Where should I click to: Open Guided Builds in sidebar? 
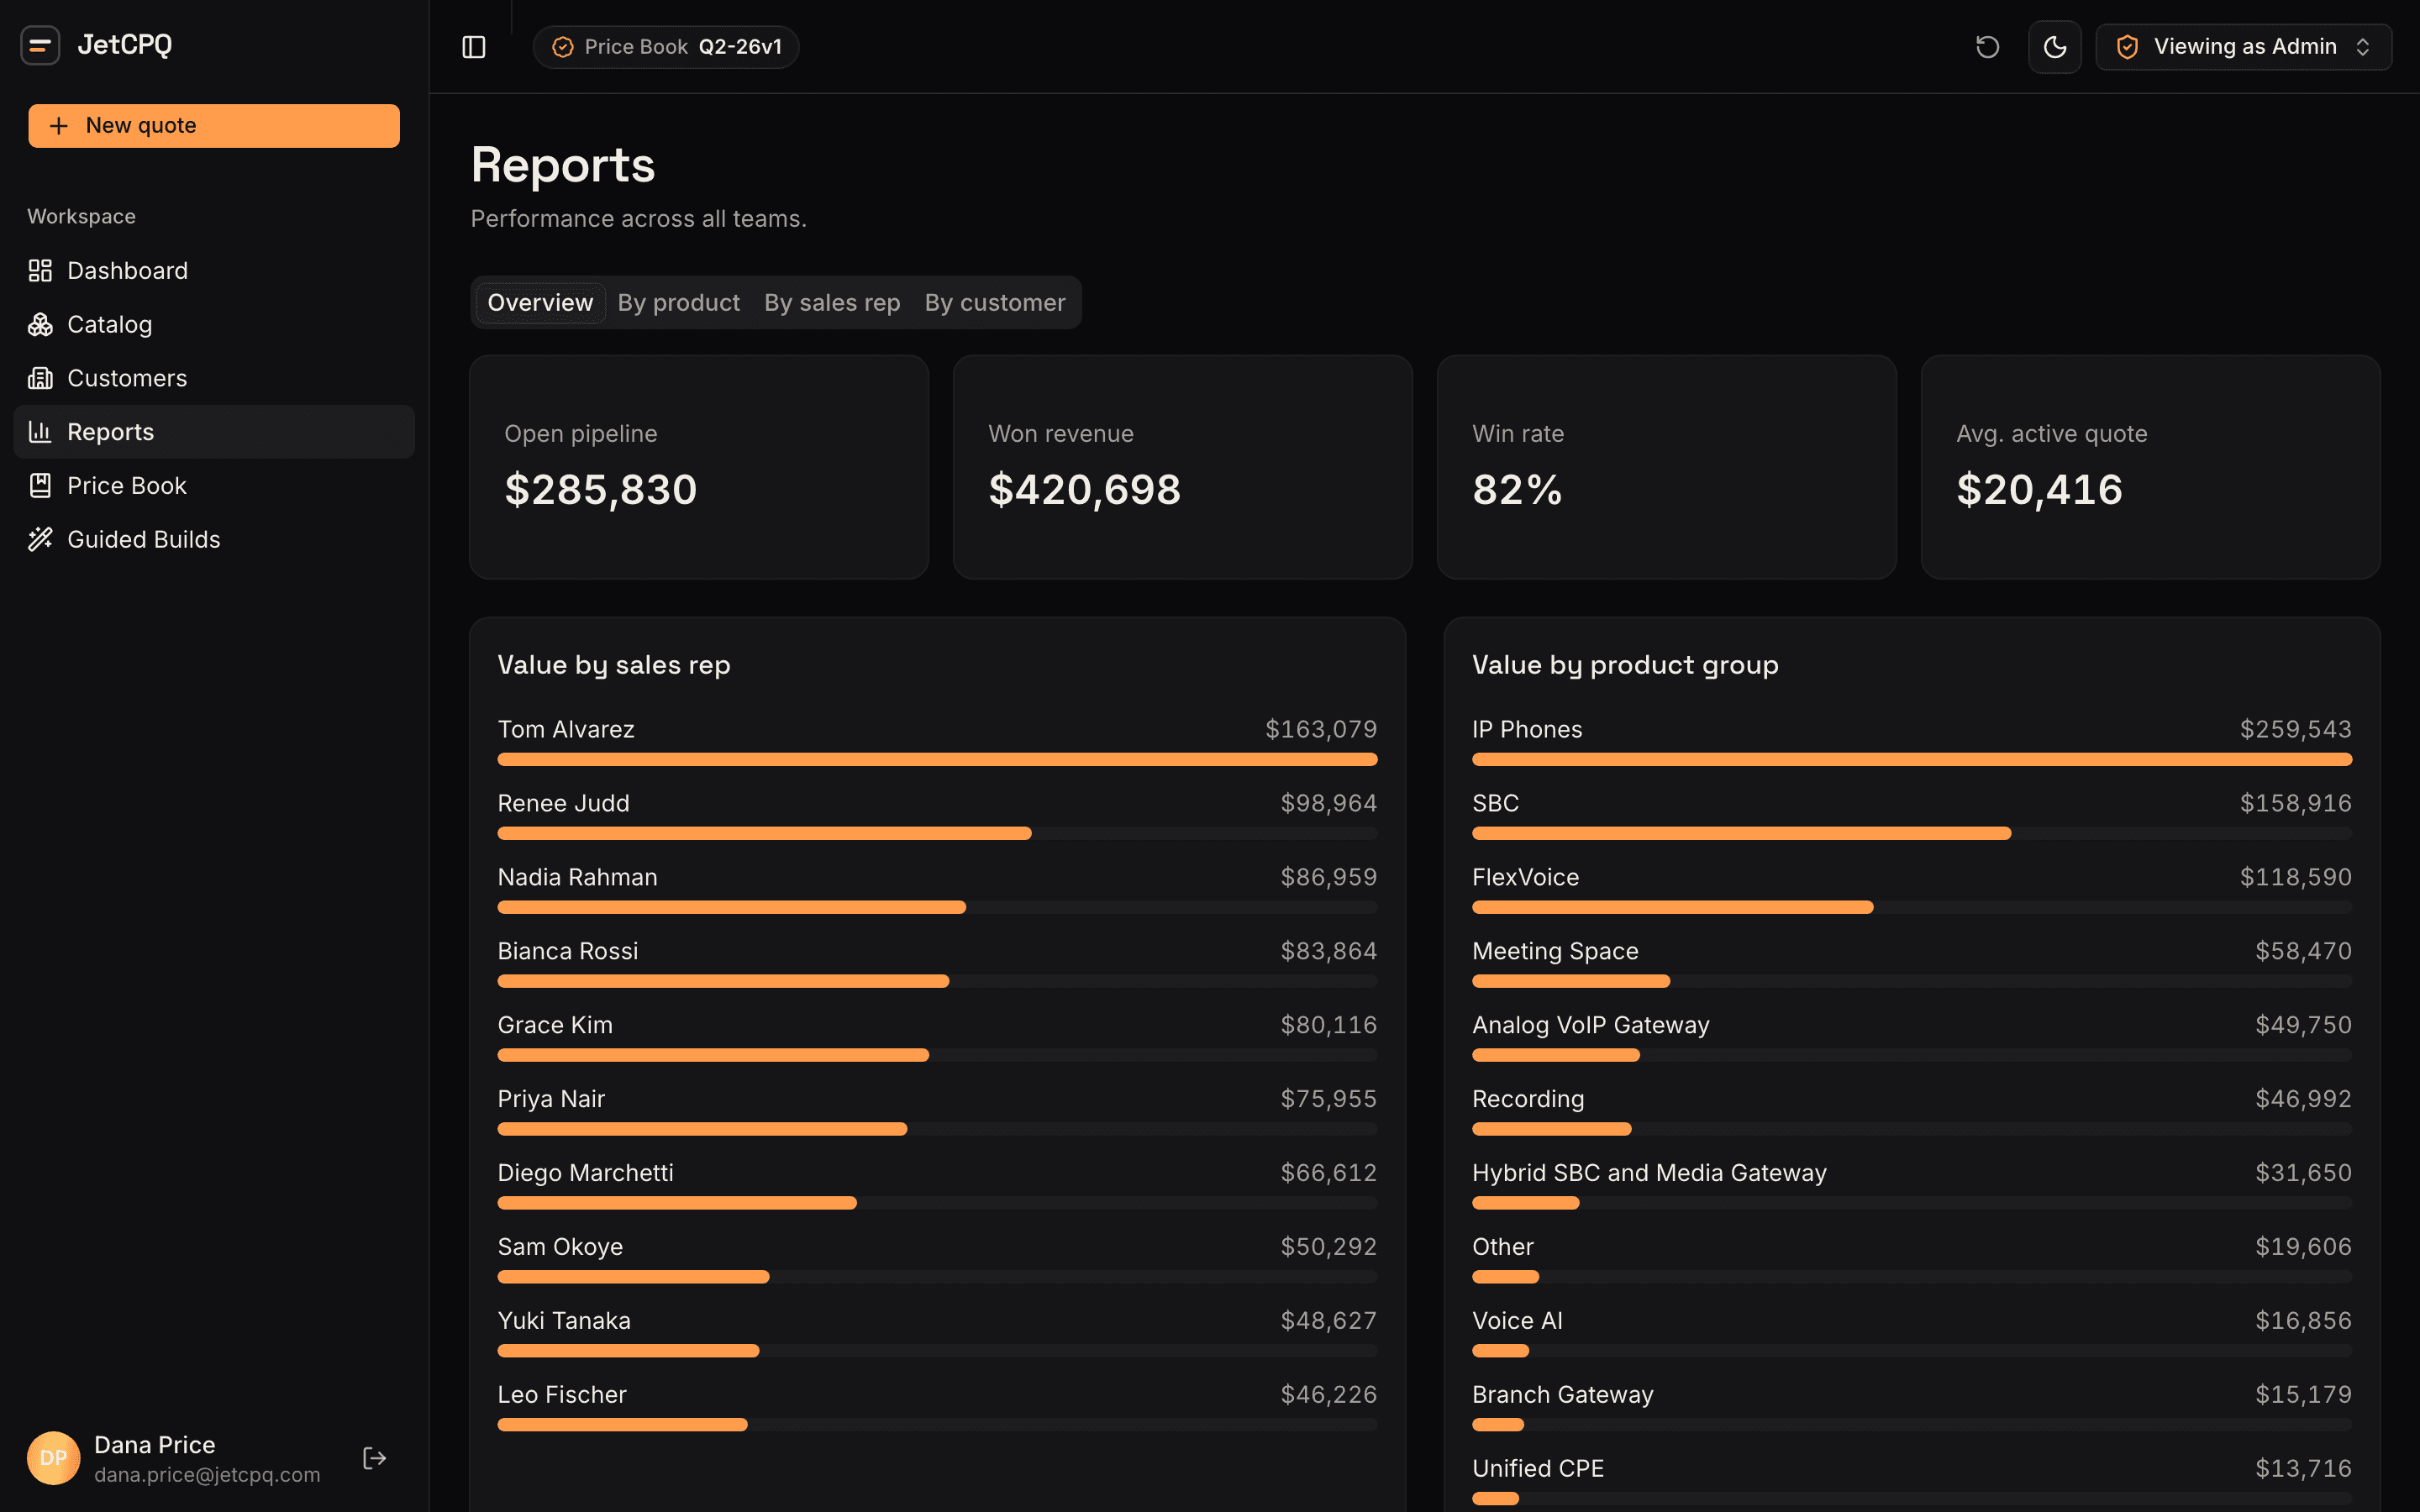point(214,540)
